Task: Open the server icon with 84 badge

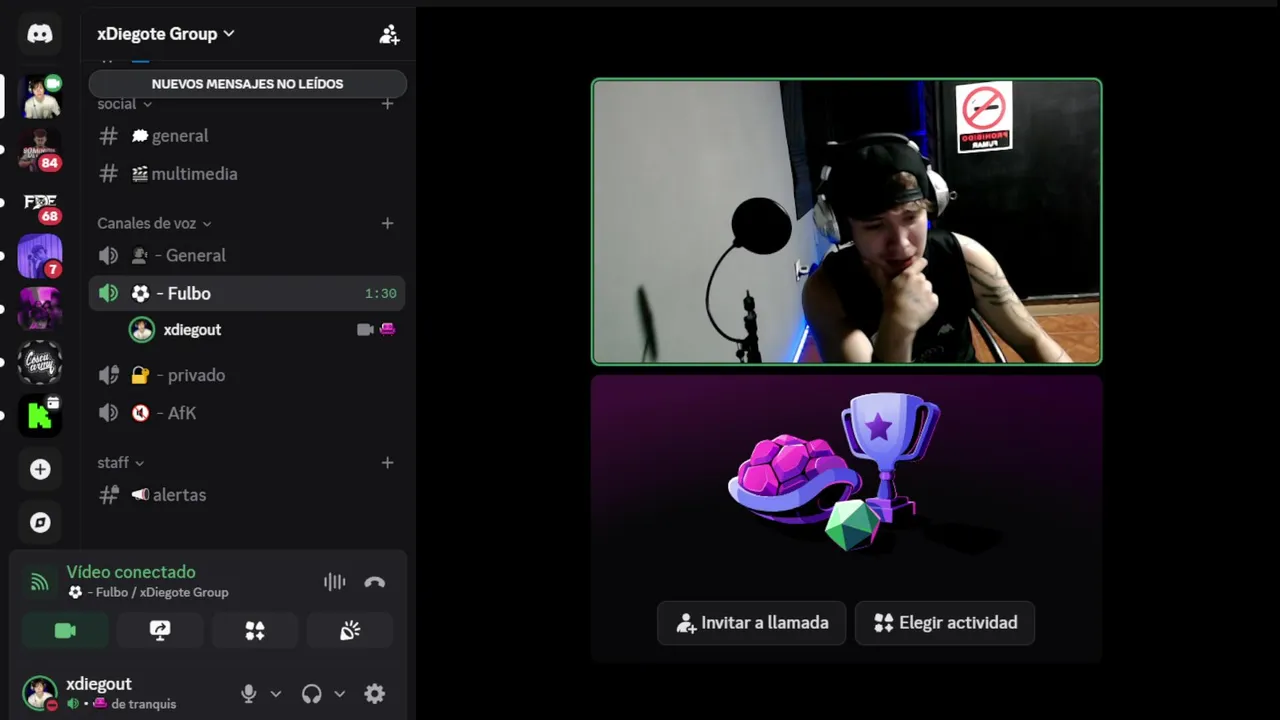Action: [x=40, y=149]
